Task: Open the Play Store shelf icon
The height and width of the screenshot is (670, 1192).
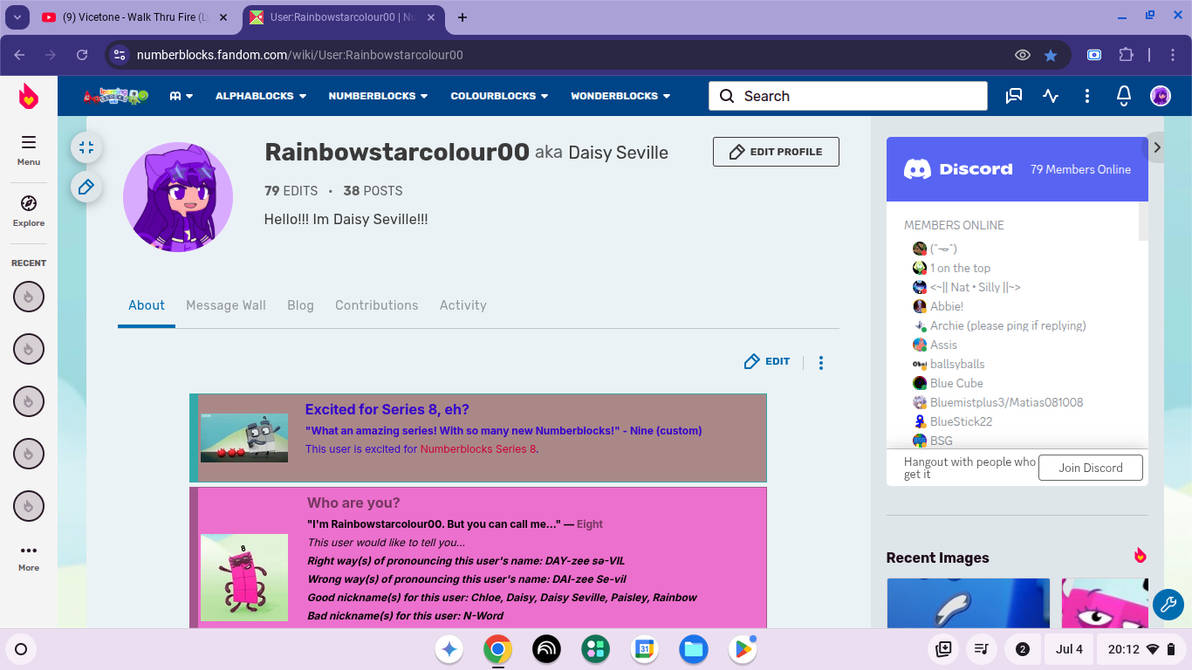Action: click(743, 649)
